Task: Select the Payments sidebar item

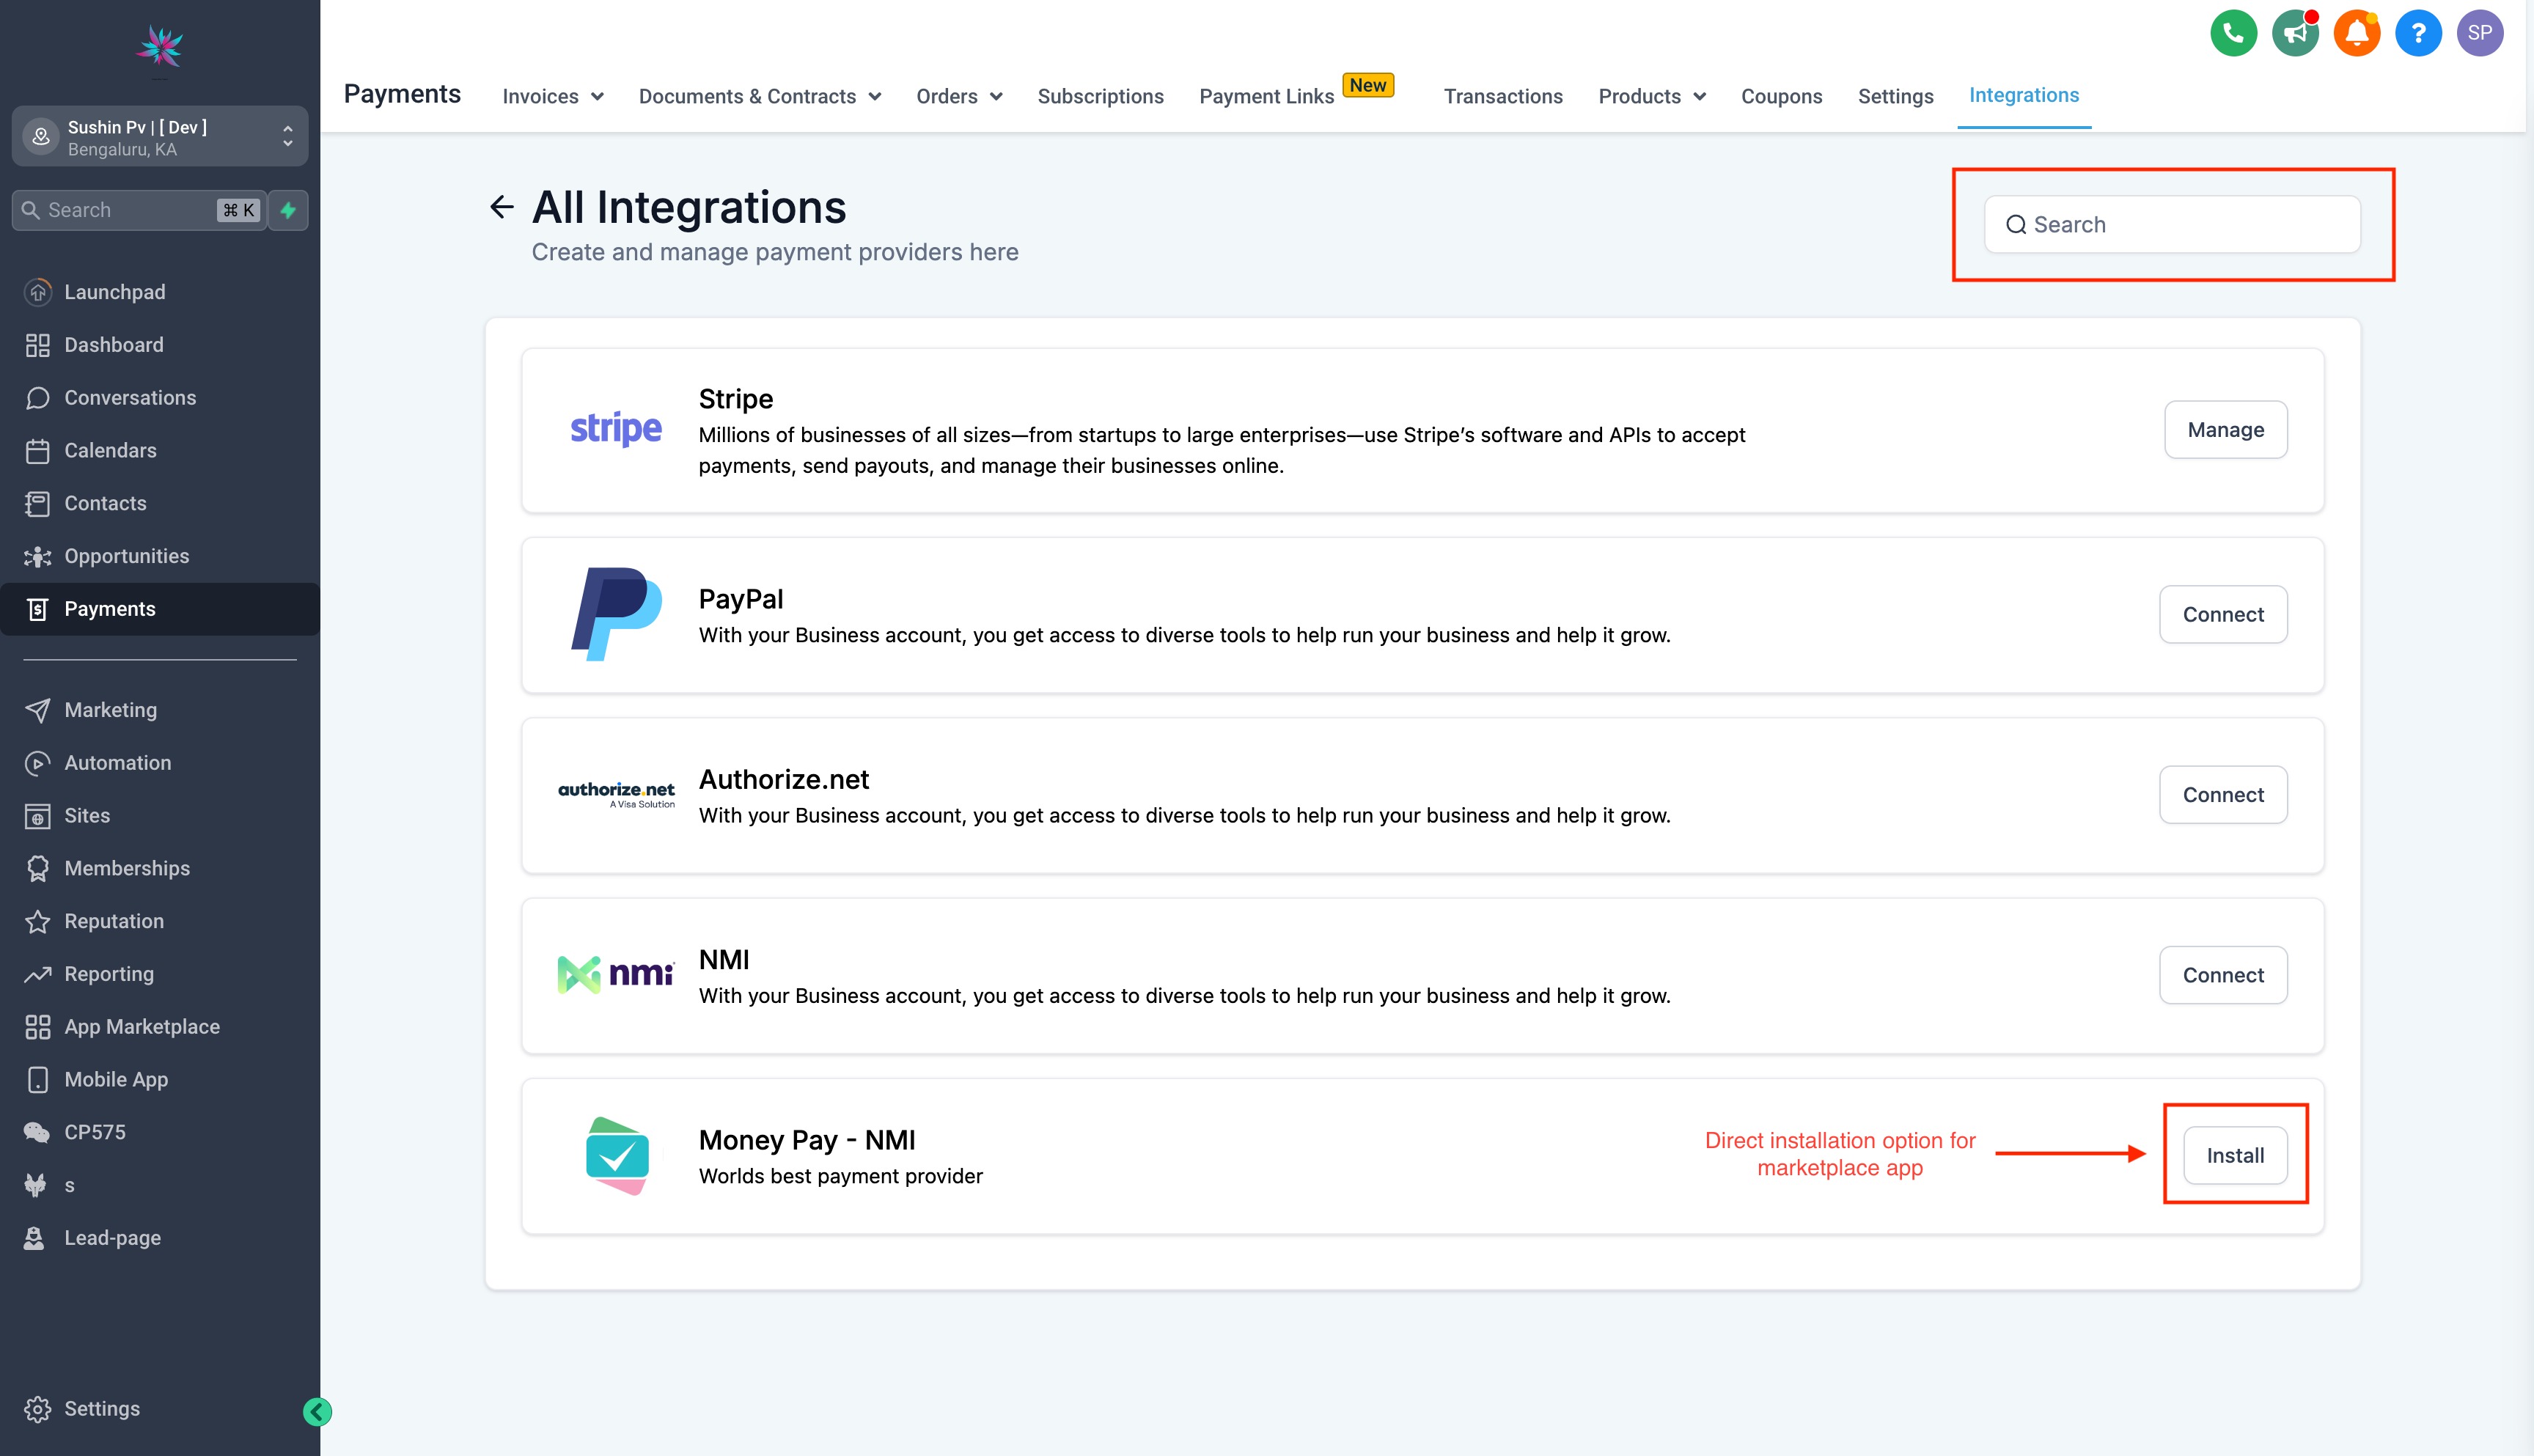Action: pos(160,609)
